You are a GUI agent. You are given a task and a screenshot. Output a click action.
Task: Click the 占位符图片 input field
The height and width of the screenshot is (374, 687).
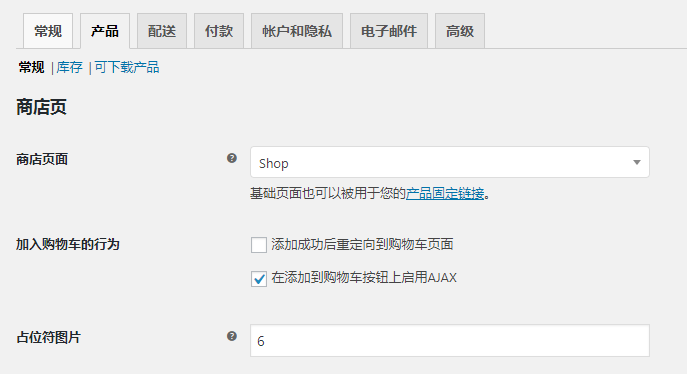tap(450, 340)
